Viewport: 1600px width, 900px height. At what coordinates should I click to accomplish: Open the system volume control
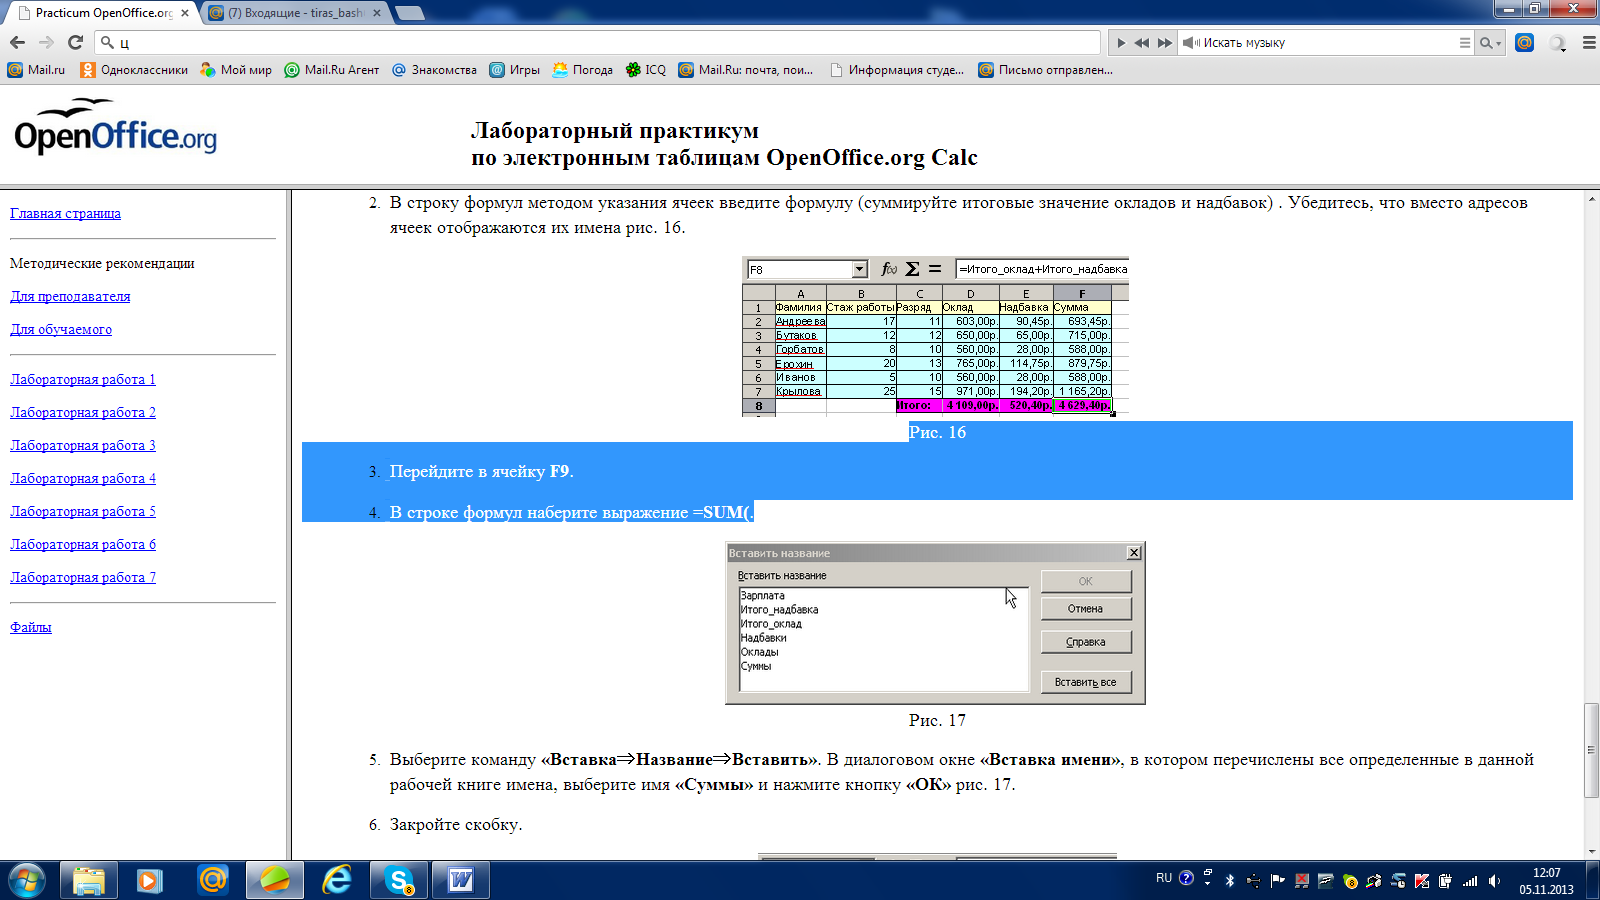tap(1494, 881)
